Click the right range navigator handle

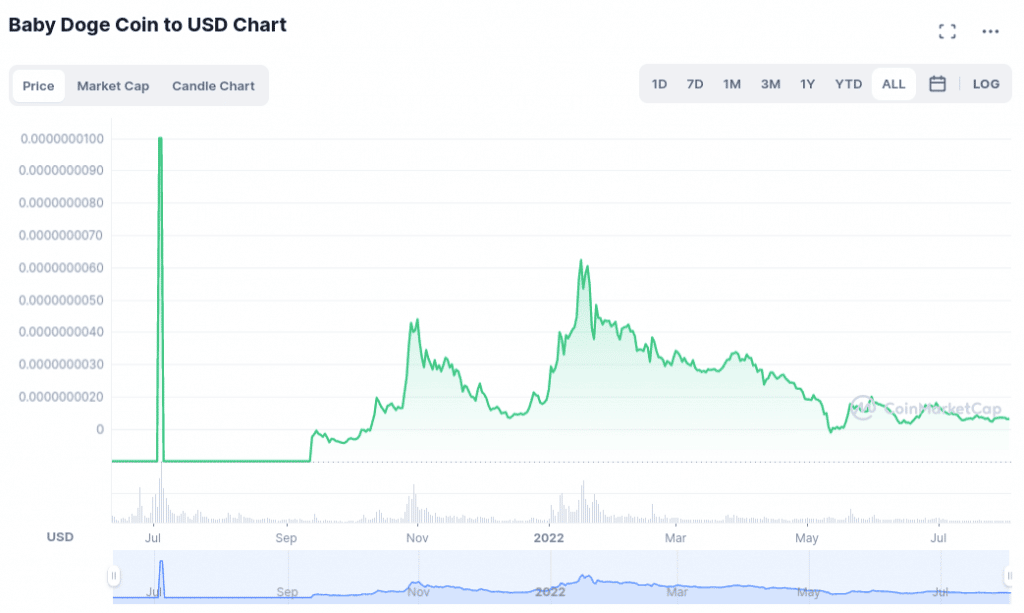[x=1009, y=575]
